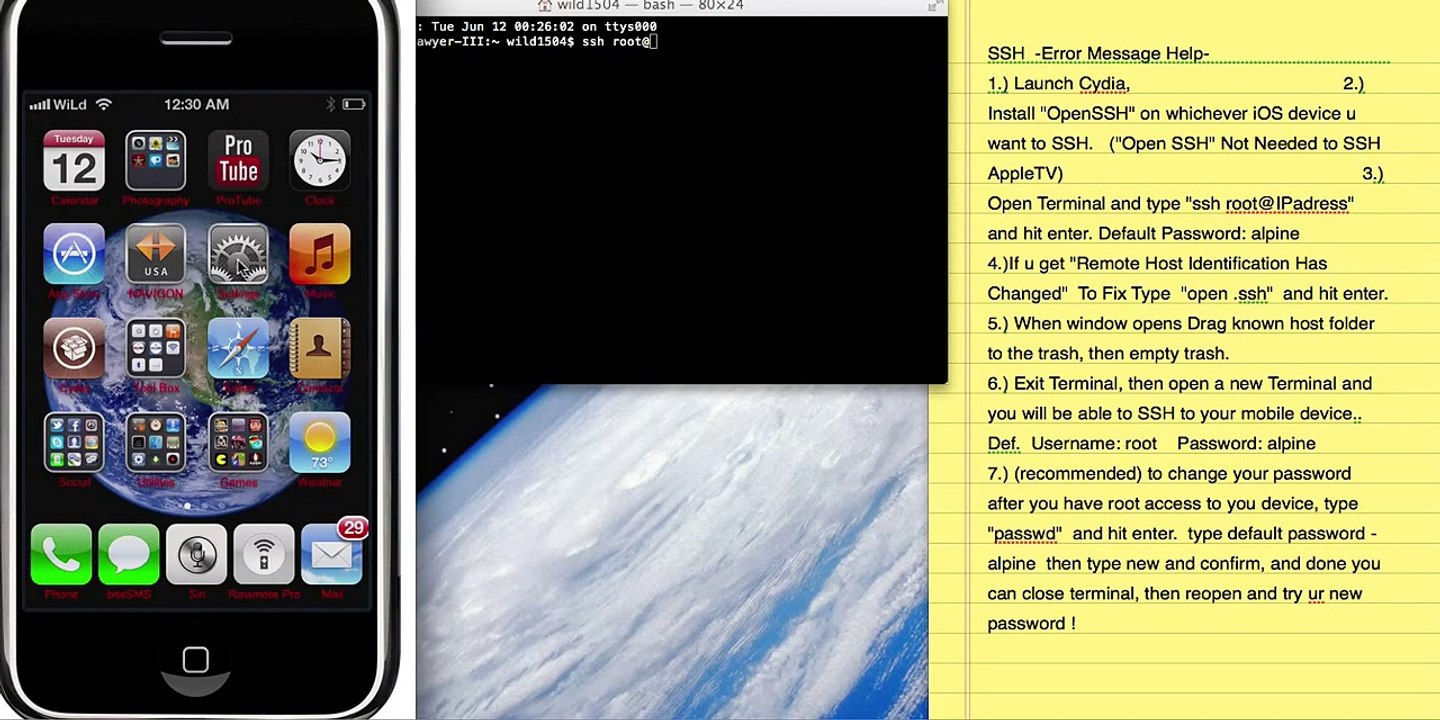Tap the 12:30 AM clock in status bar

(197, 104)
